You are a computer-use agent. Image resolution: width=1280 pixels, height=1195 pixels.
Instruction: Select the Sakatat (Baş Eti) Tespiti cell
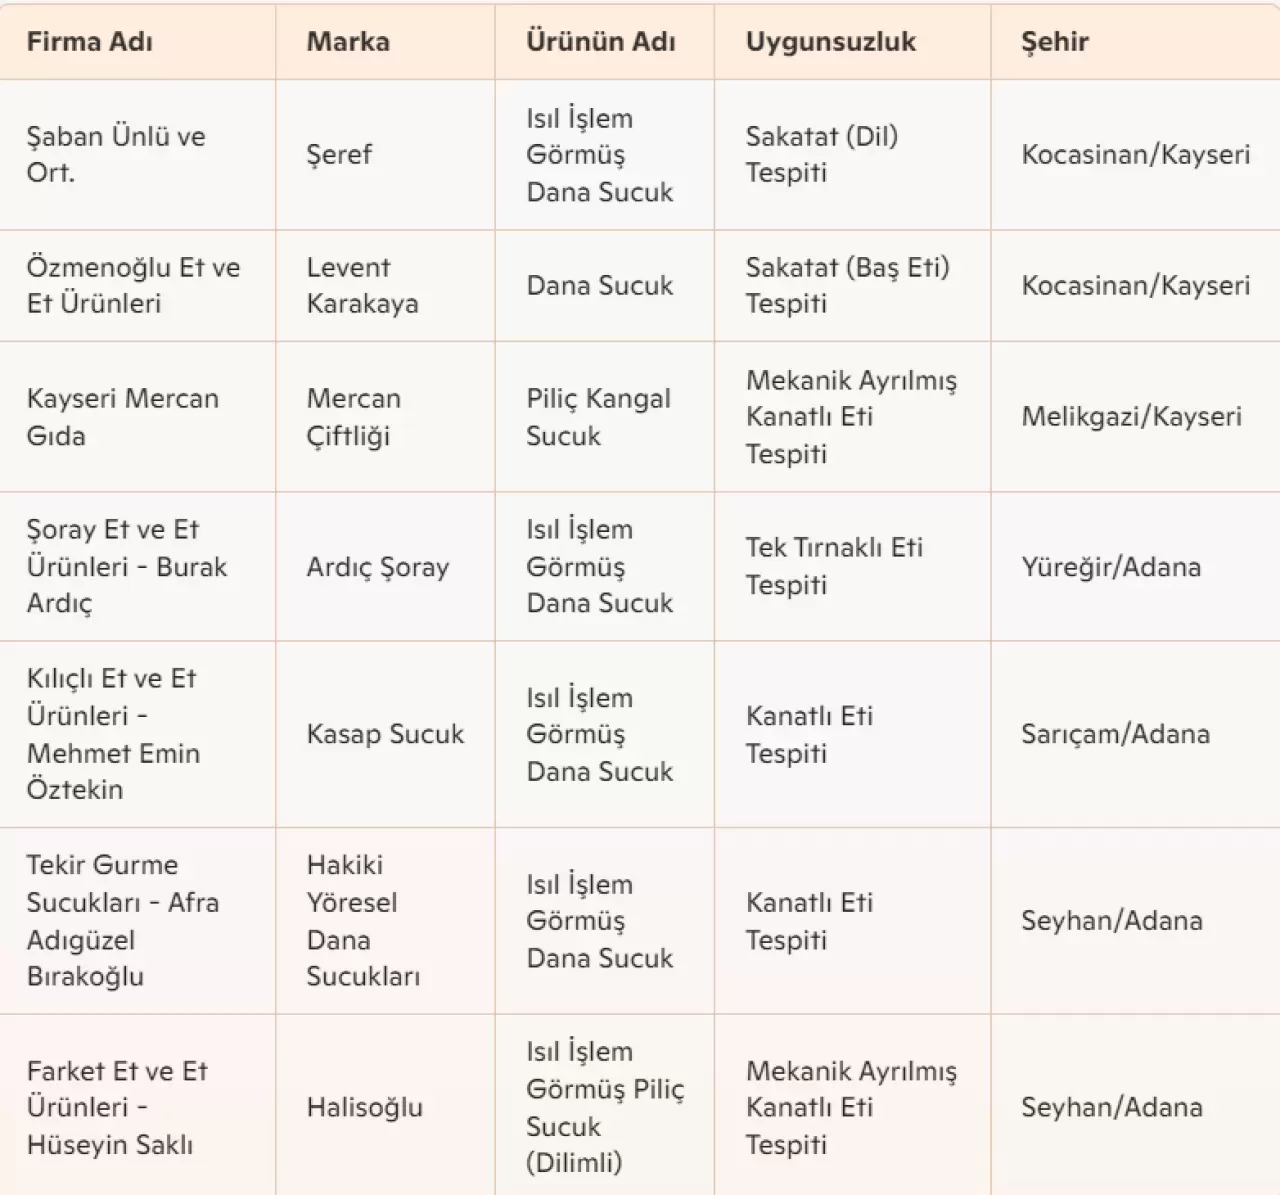coord(847,285)
